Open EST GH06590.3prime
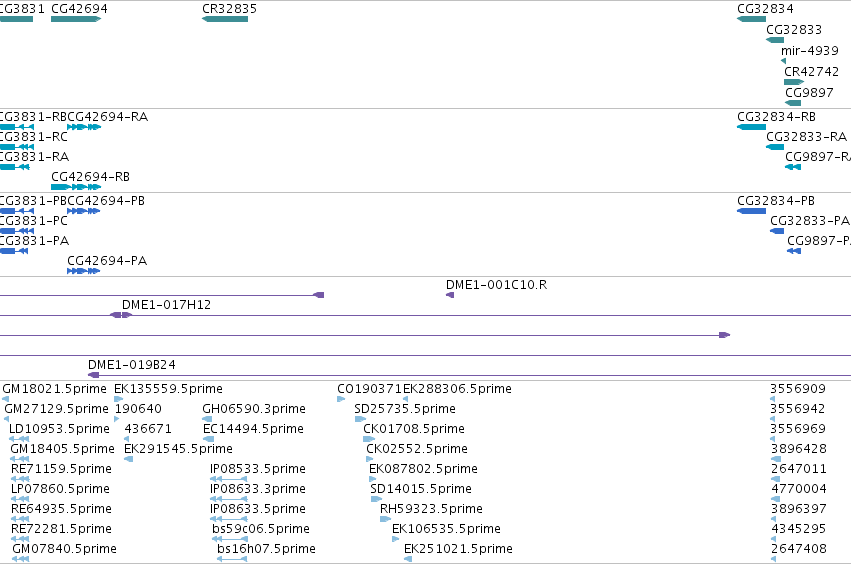This screenshot has height=564, width=851. 254,409
